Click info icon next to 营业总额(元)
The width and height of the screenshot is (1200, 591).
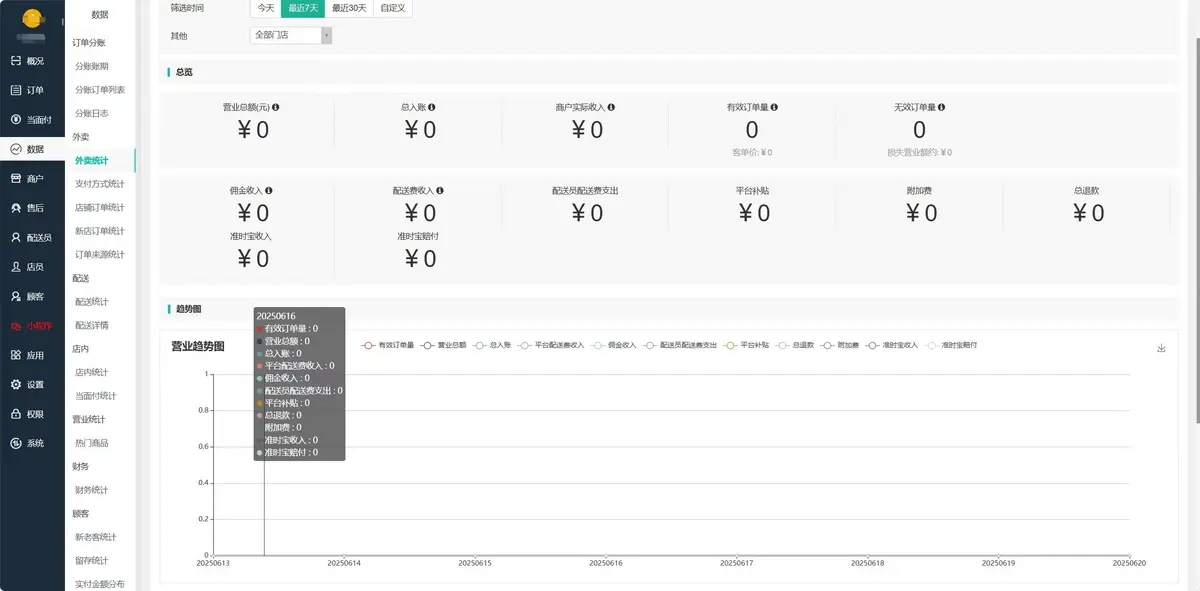276,107
